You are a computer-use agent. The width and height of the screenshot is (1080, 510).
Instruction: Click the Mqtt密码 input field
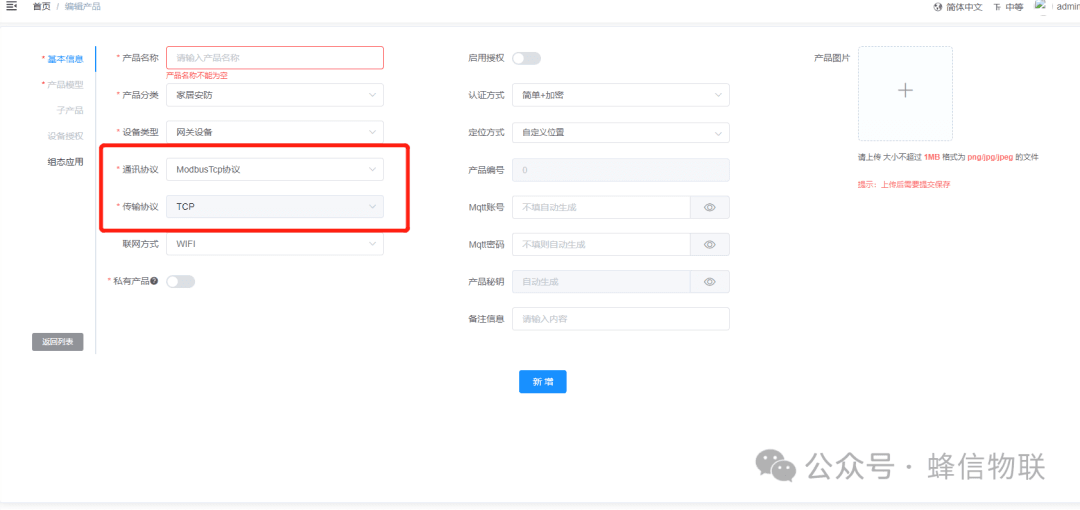pos(601,245)
